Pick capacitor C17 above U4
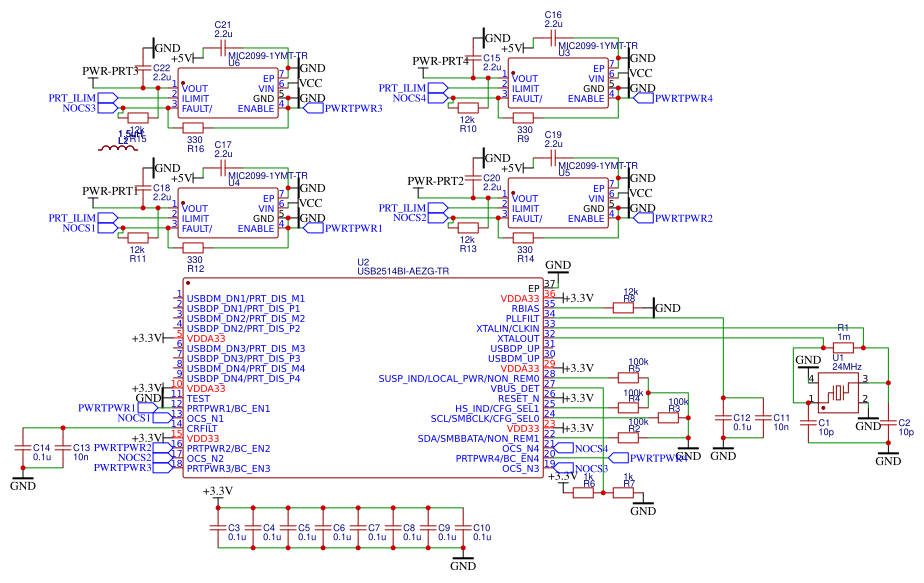 coord(223,169)
